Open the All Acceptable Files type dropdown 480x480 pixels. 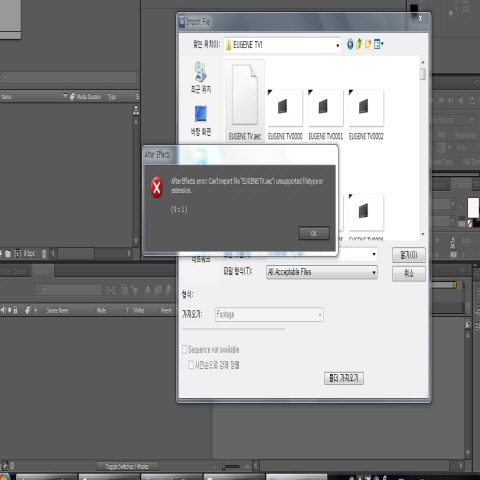point(322,272)
